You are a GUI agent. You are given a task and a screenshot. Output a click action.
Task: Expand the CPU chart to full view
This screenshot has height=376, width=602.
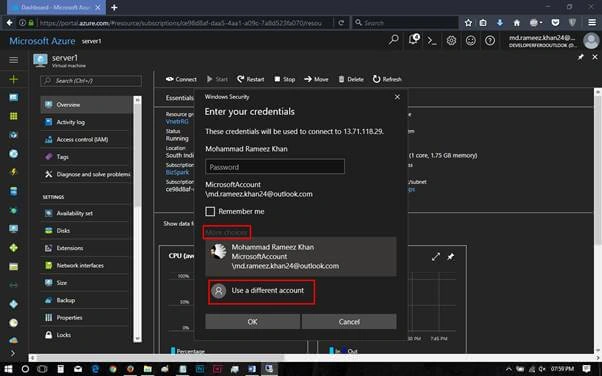coord(436,257)
